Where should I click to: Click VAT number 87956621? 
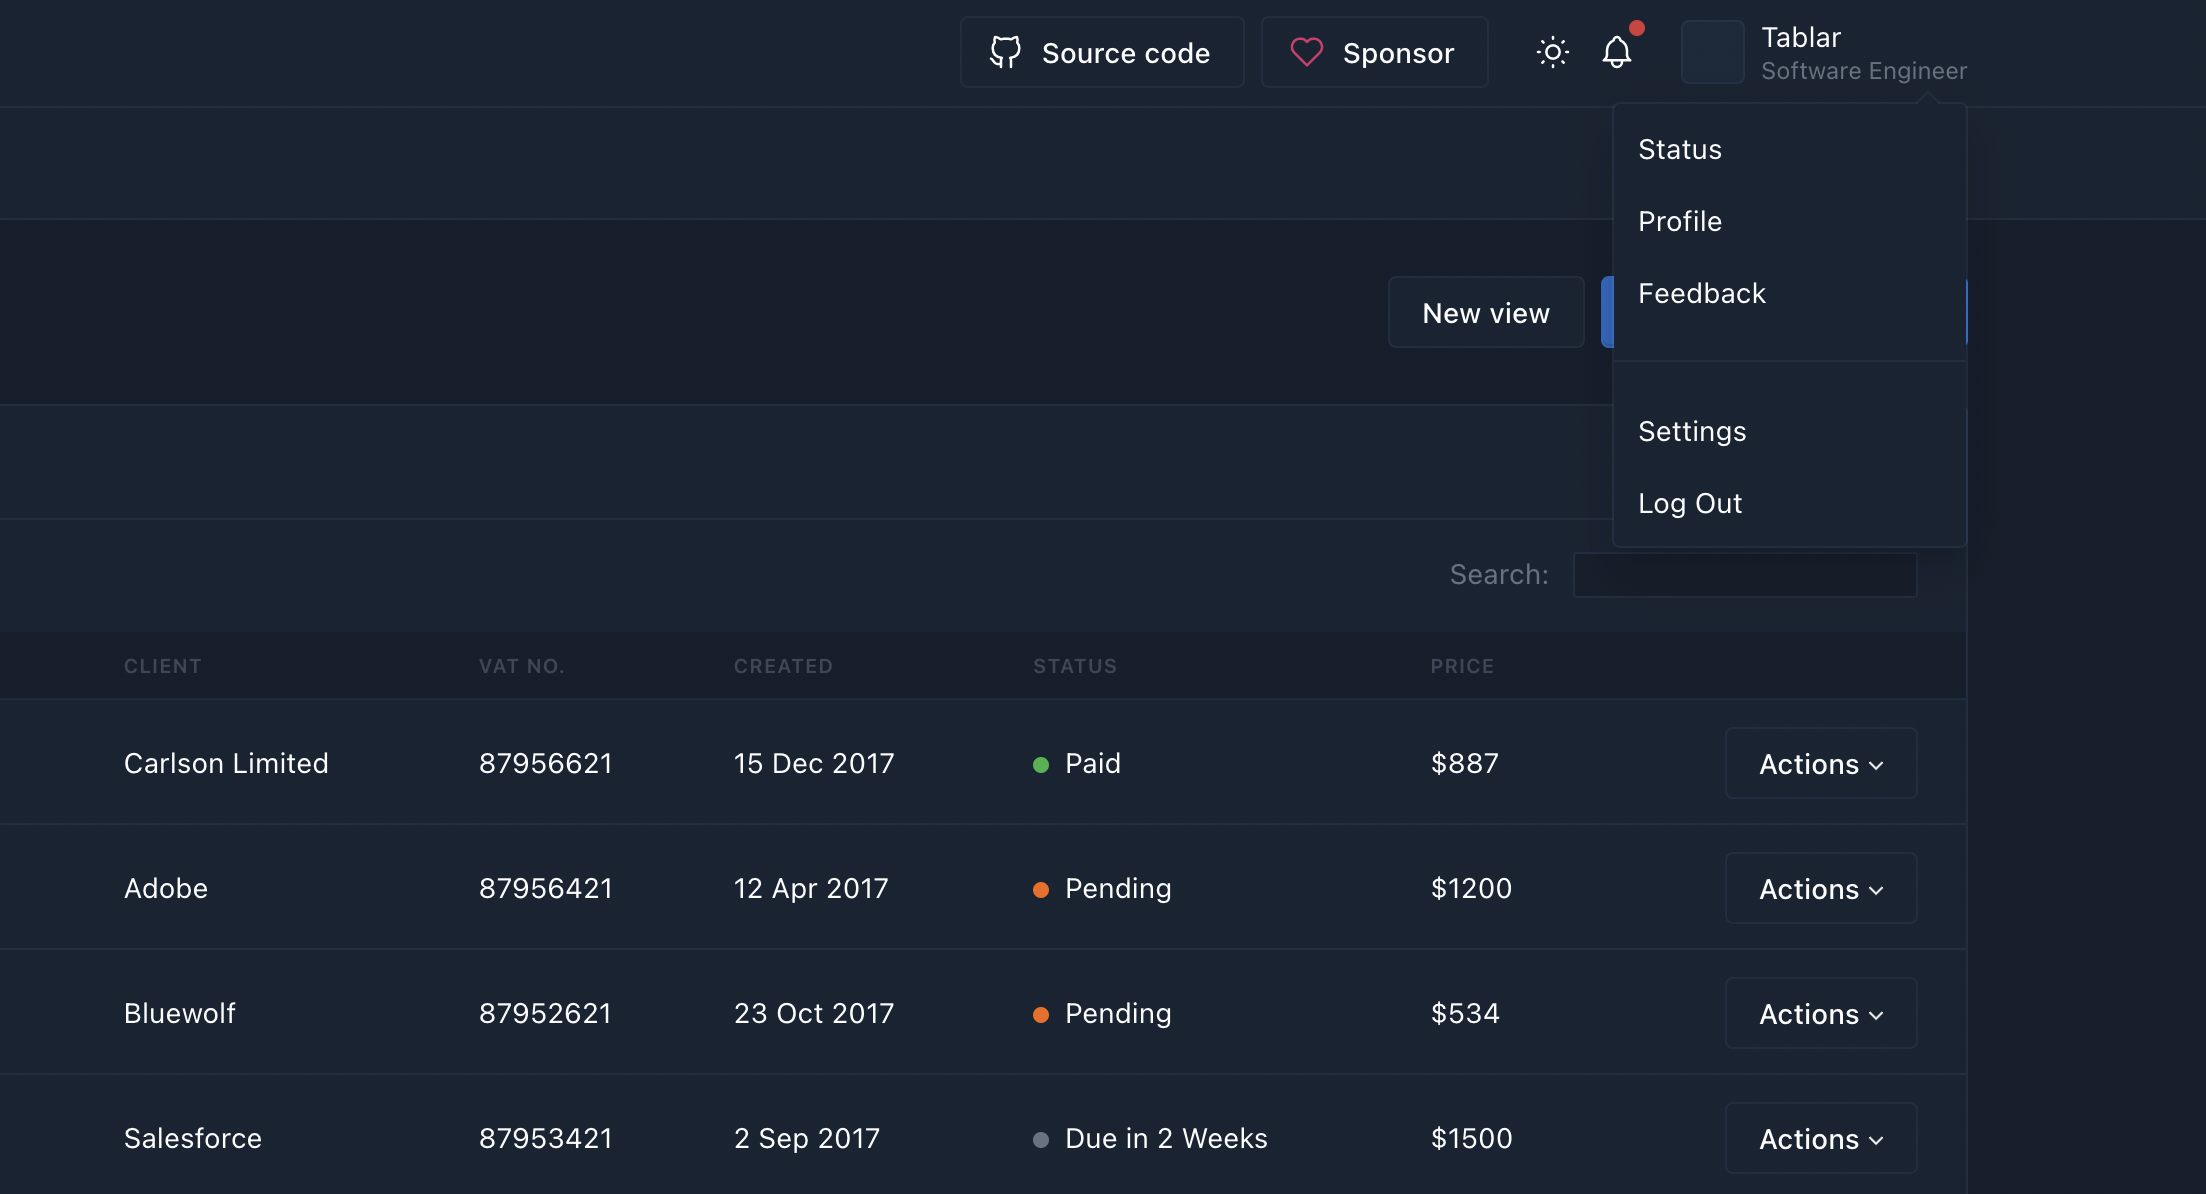[546, 764]
